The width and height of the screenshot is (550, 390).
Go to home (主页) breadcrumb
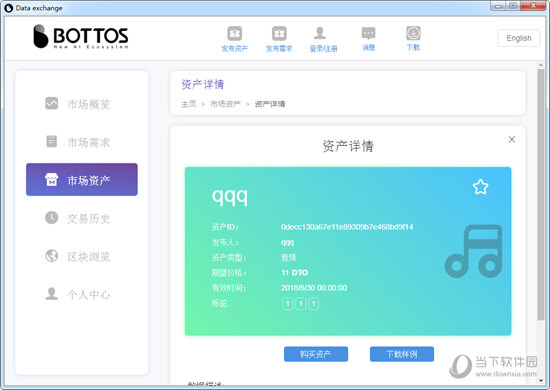pyautogui.click(x=188, y=104)
